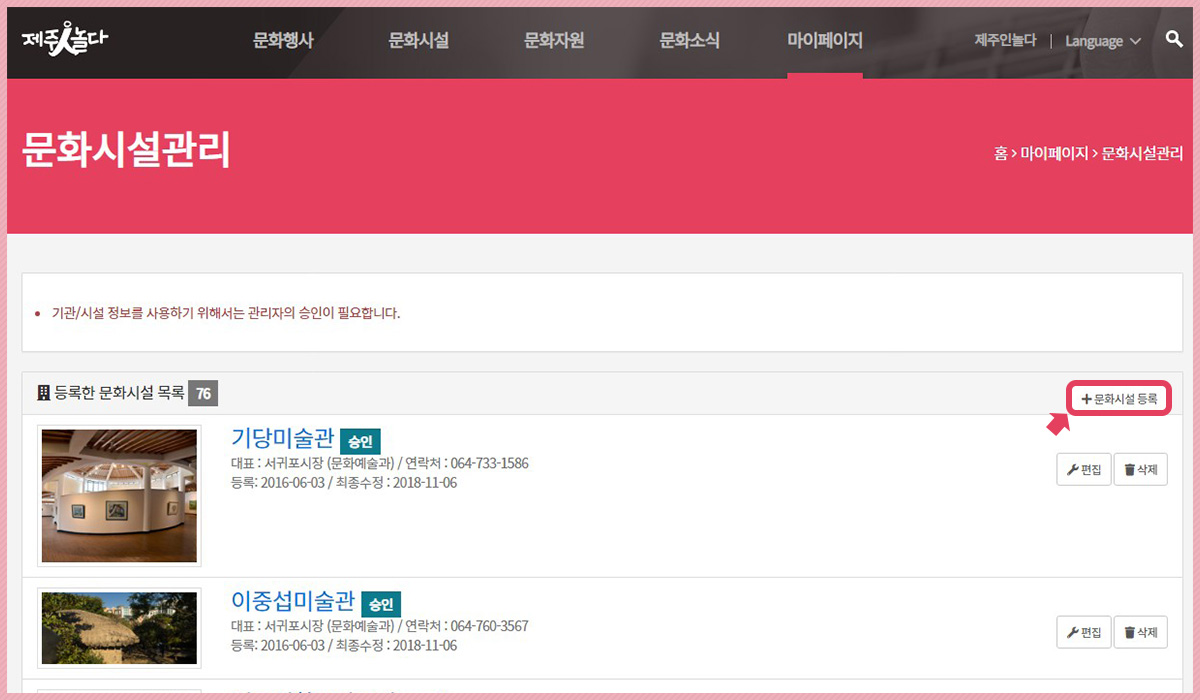The width and height of the screenshot is (1200, 700).
Task: Click the 승인 badge next to 기당미술관
Action: click(360, 441)
